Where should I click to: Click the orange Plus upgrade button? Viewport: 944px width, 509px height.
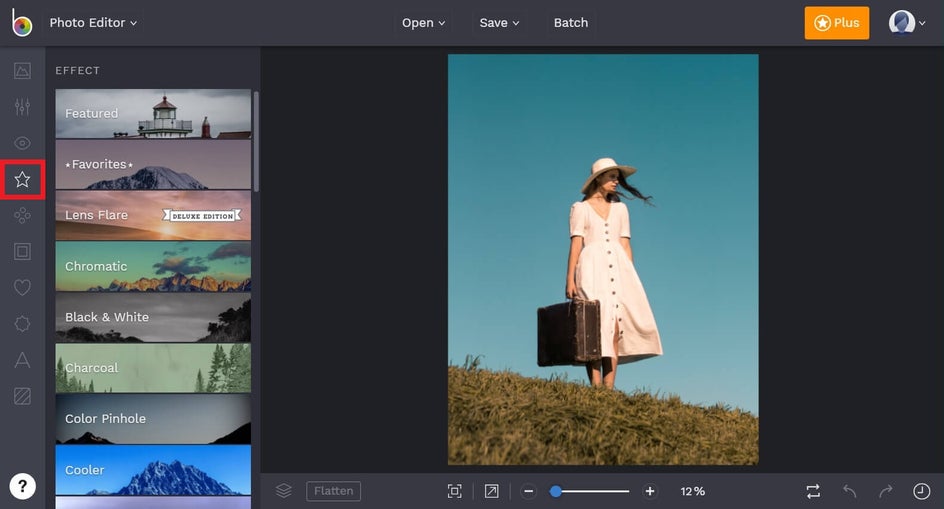(x=836, y=23)
